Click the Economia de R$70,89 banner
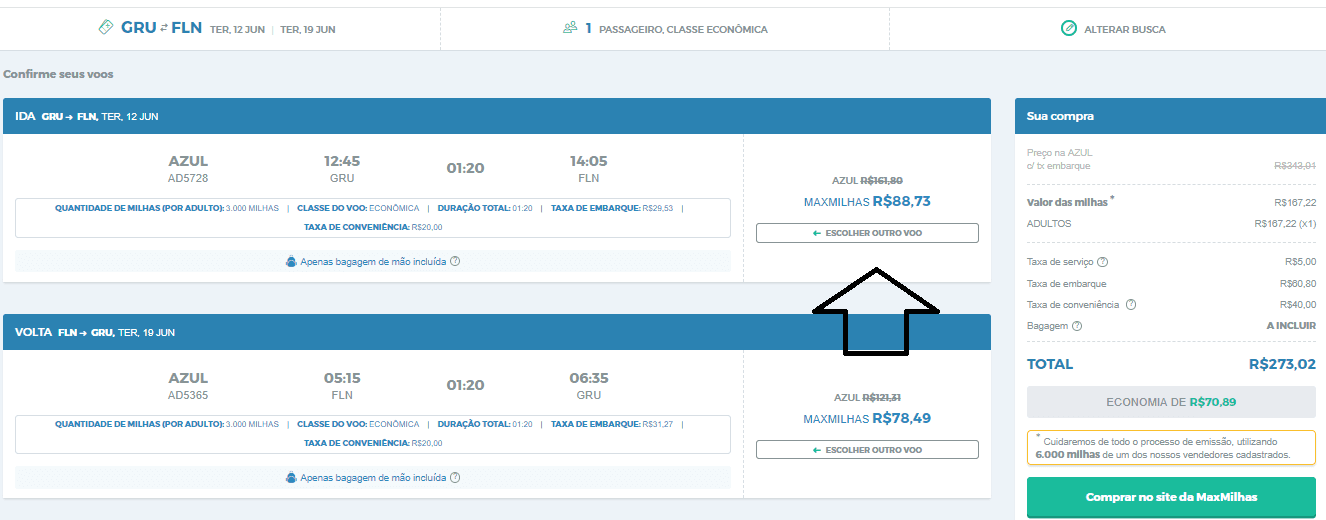 coord(1171,402)
